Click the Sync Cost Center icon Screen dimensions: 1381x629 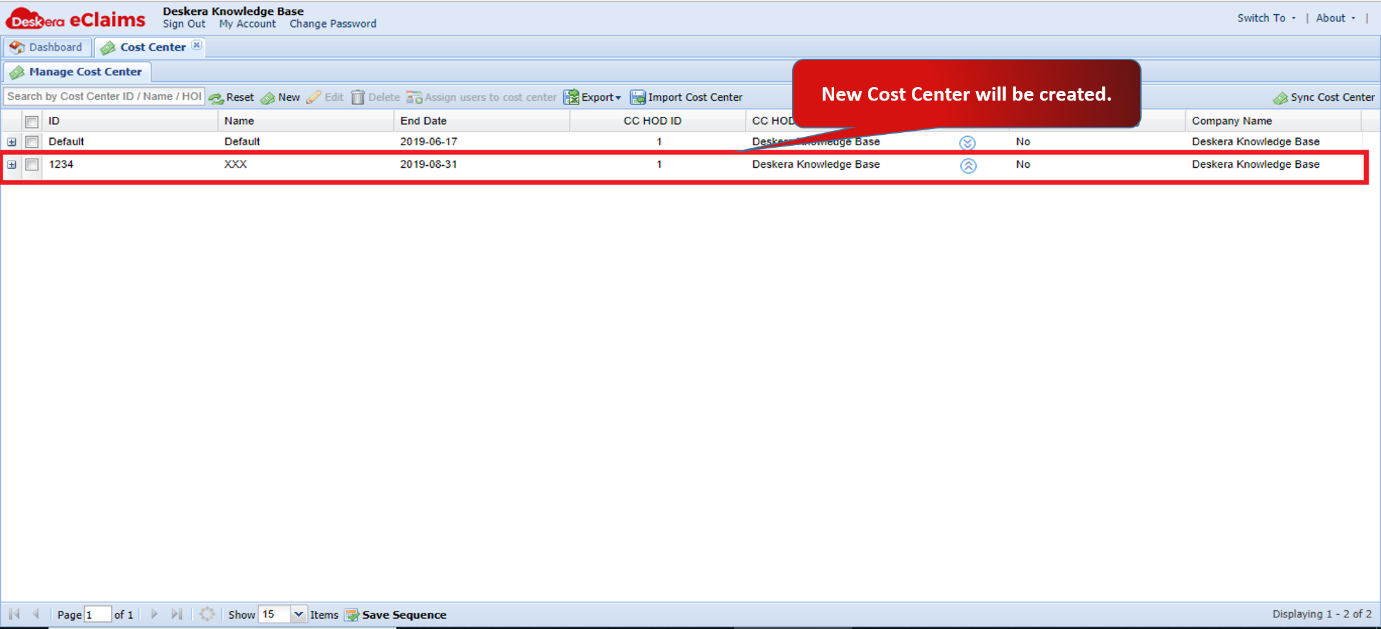click(1280, 98)
